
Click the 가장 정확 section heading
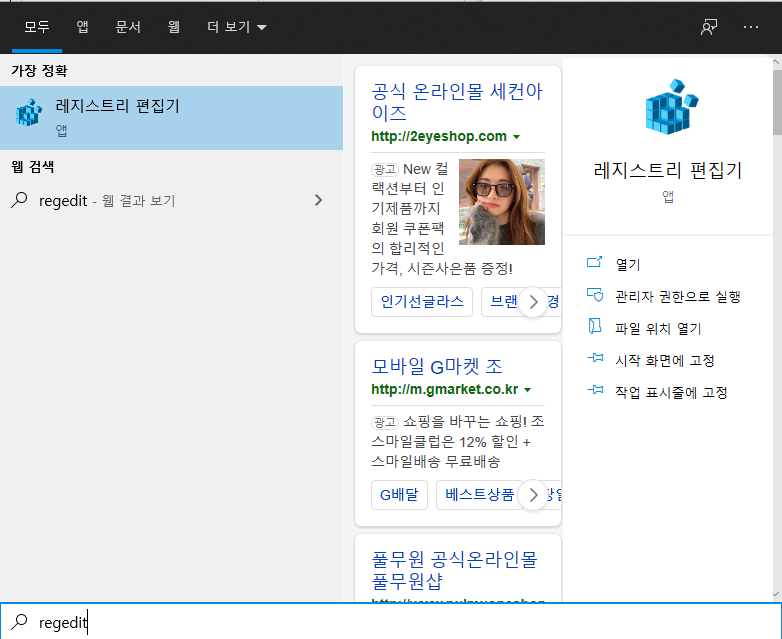coord(39,70)
